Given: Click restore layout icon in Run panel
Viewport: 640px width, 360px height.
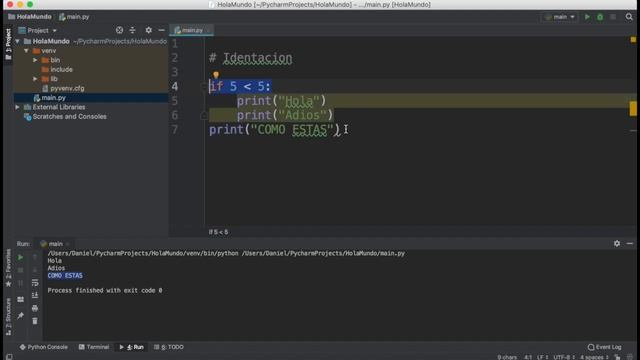Looking at the screenshot, I should pos(20,300).
